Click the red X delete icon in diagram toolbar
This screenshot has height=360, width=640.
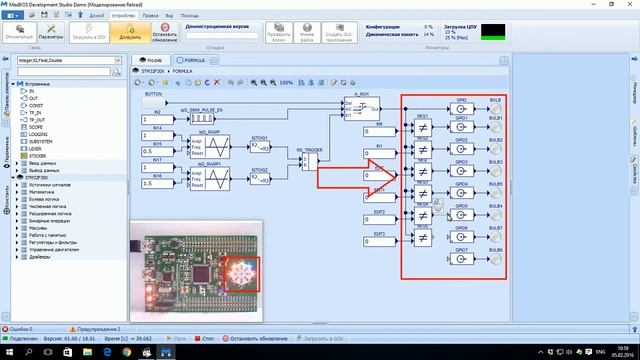pos(217,82)
